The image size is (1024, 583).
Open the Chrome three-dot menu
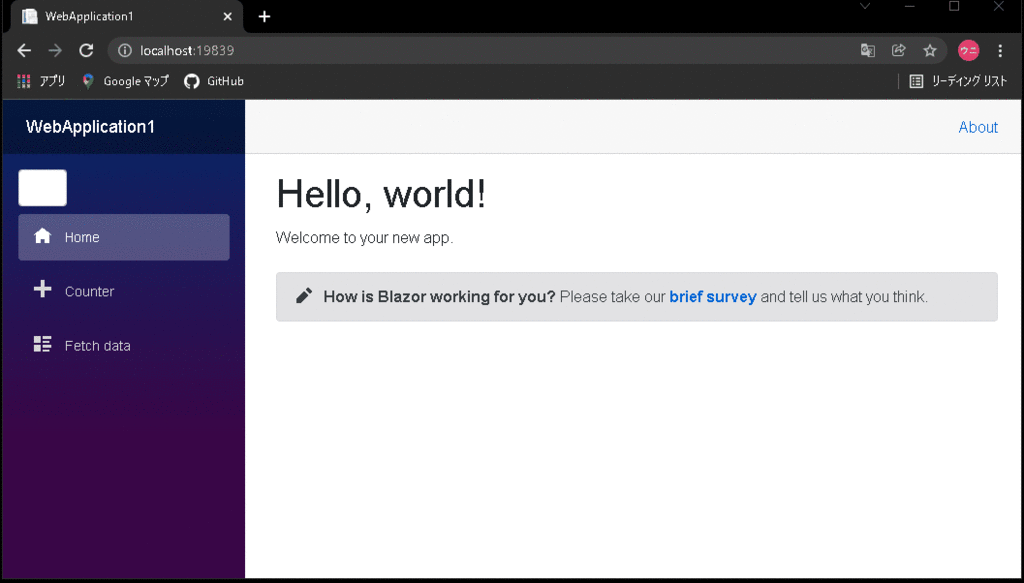pyautogui.click(x=1000, y=50)
